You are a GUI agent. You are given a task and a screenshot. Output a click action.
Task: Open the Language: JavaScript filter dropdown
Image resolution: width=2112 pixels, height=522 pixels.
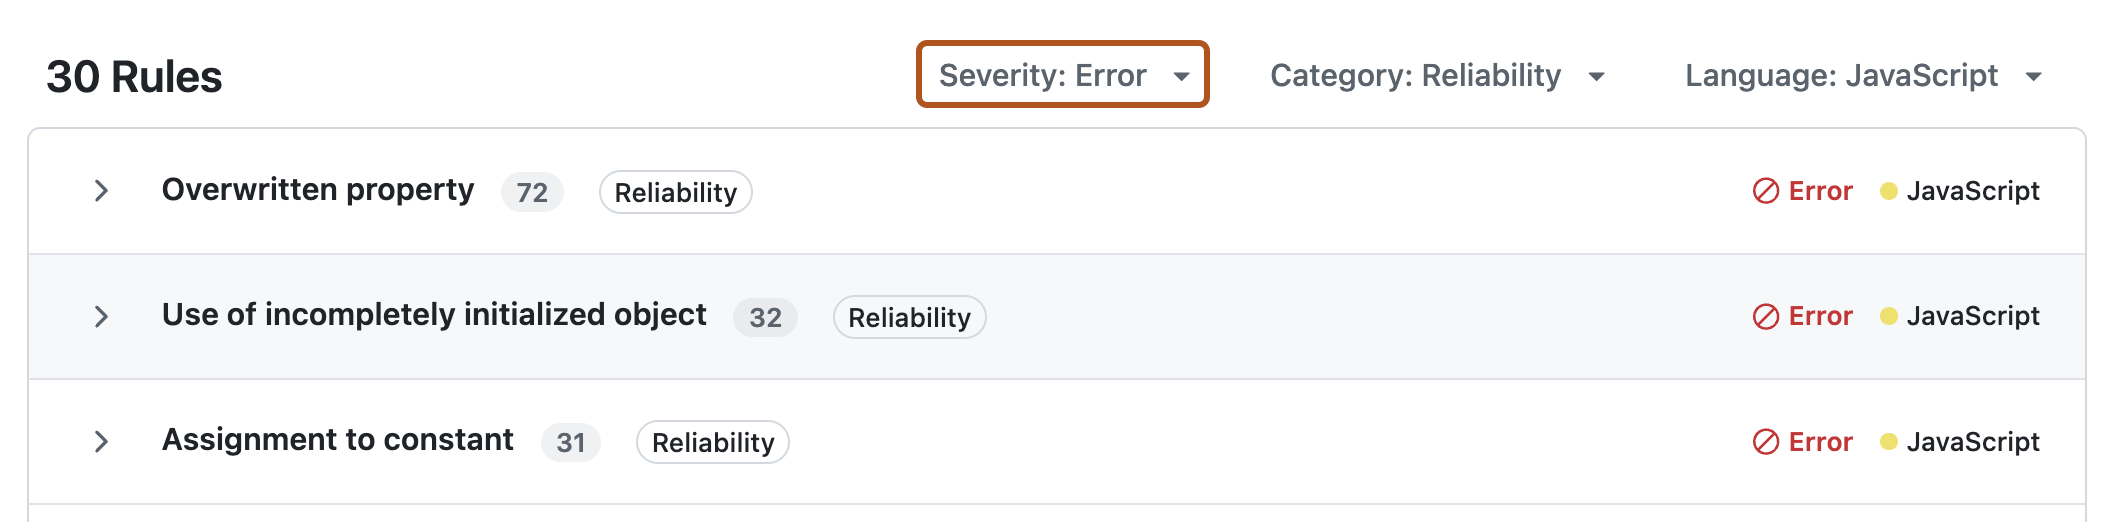click(x=1862, y=76)
